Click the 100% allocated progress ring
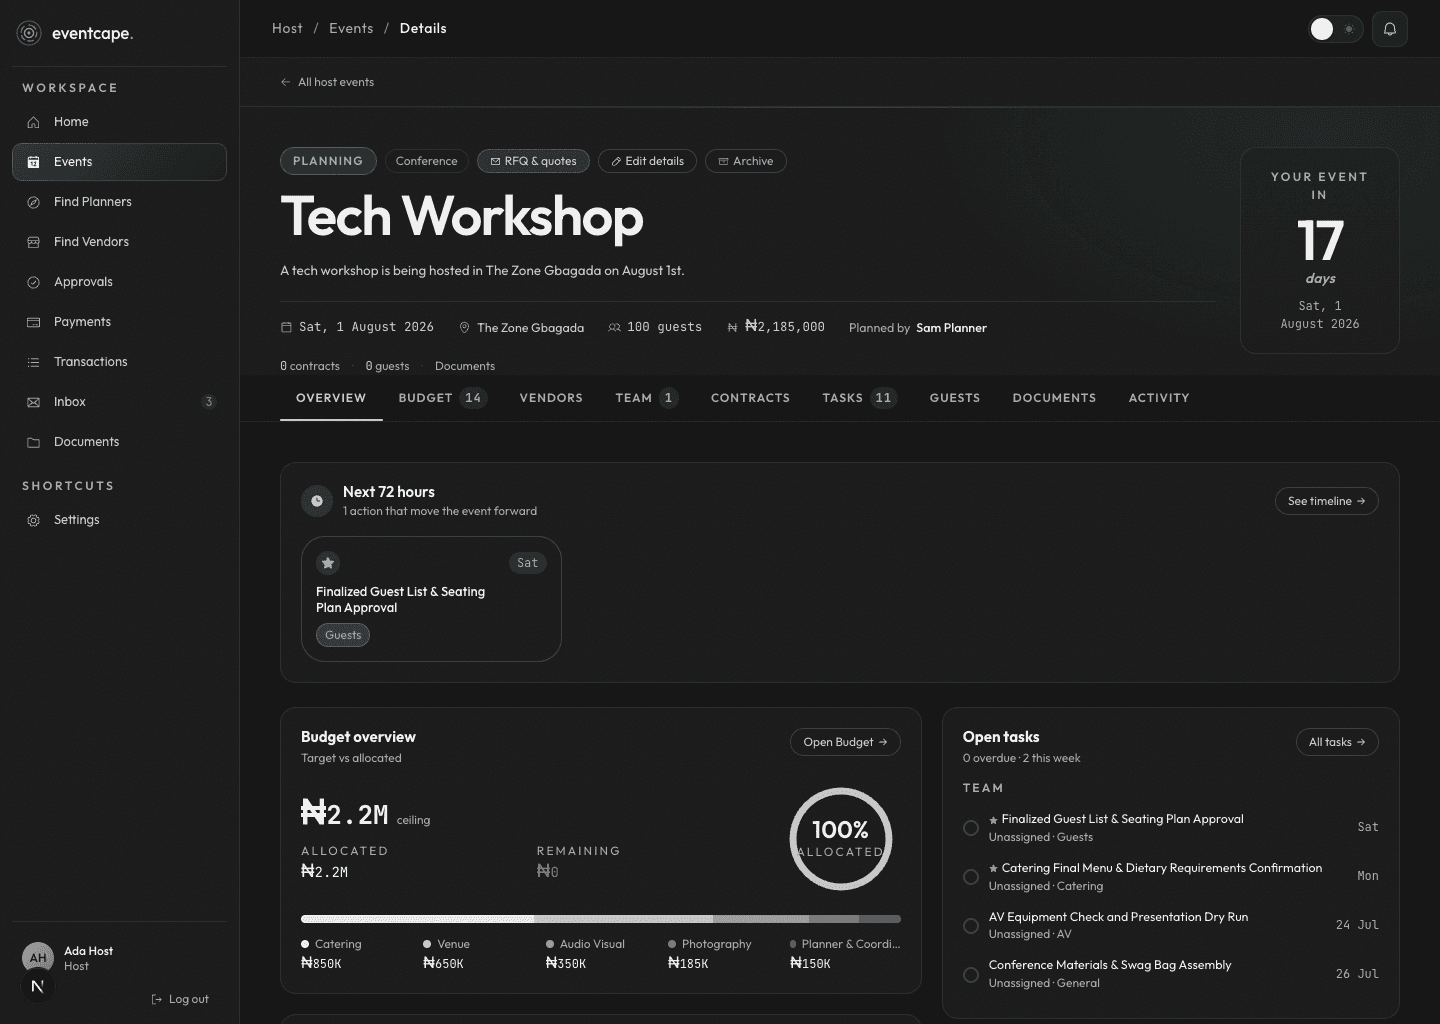1440x1024 pixels. [x=840, y=839]
